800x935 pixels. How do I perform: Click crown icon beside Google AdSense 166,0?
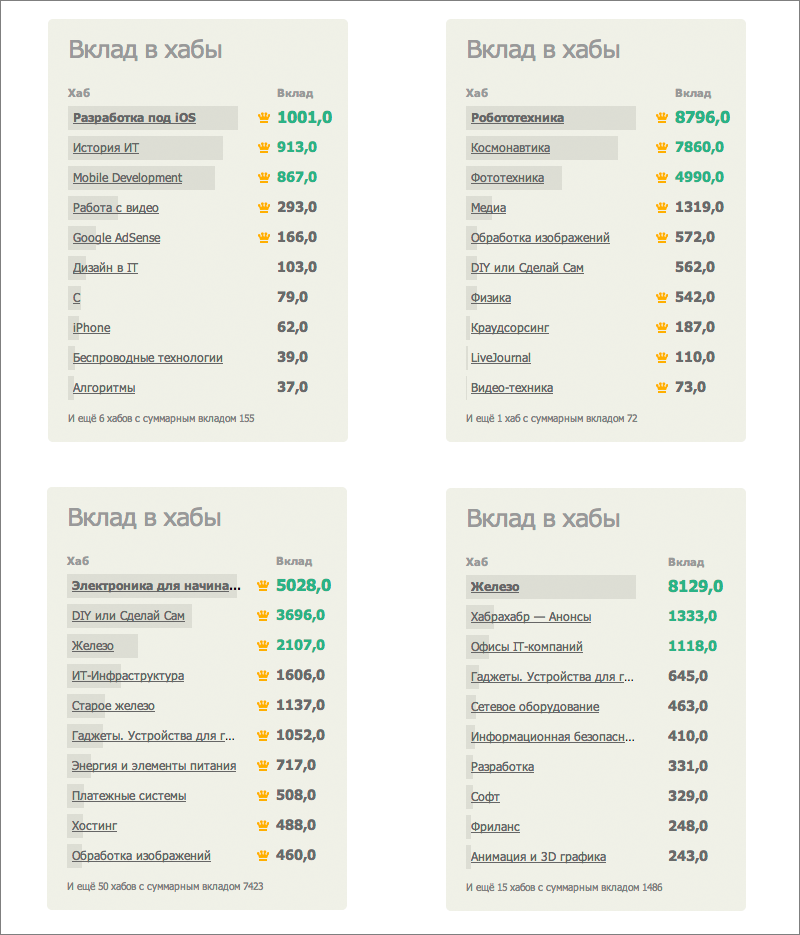pyautogui.click(x=264, y=238)
